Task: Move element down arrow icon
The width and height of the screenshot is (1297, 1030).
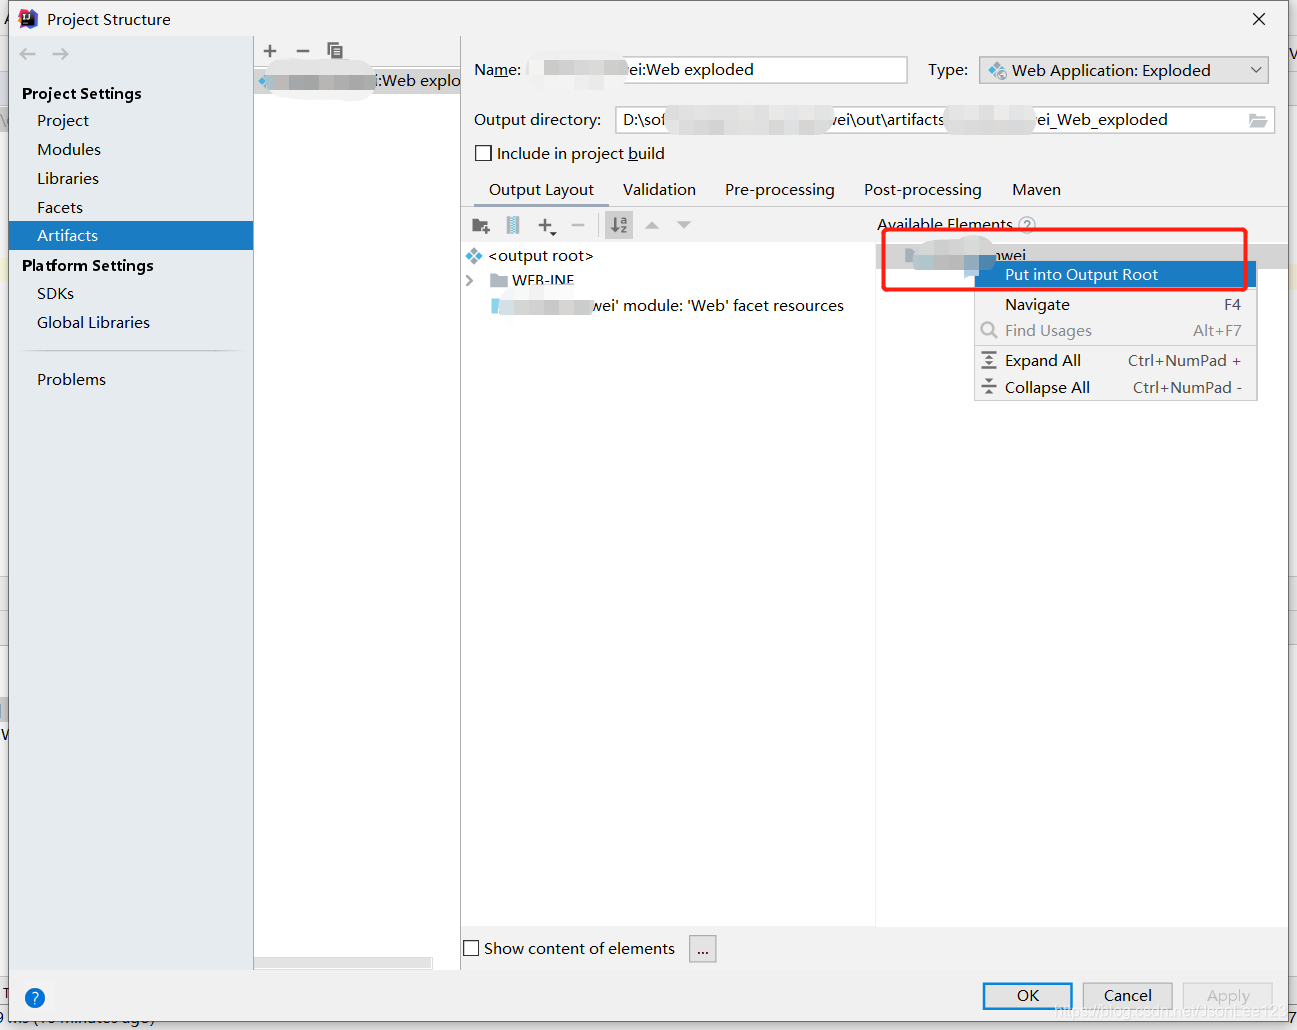Action: [x=684, y=225]
